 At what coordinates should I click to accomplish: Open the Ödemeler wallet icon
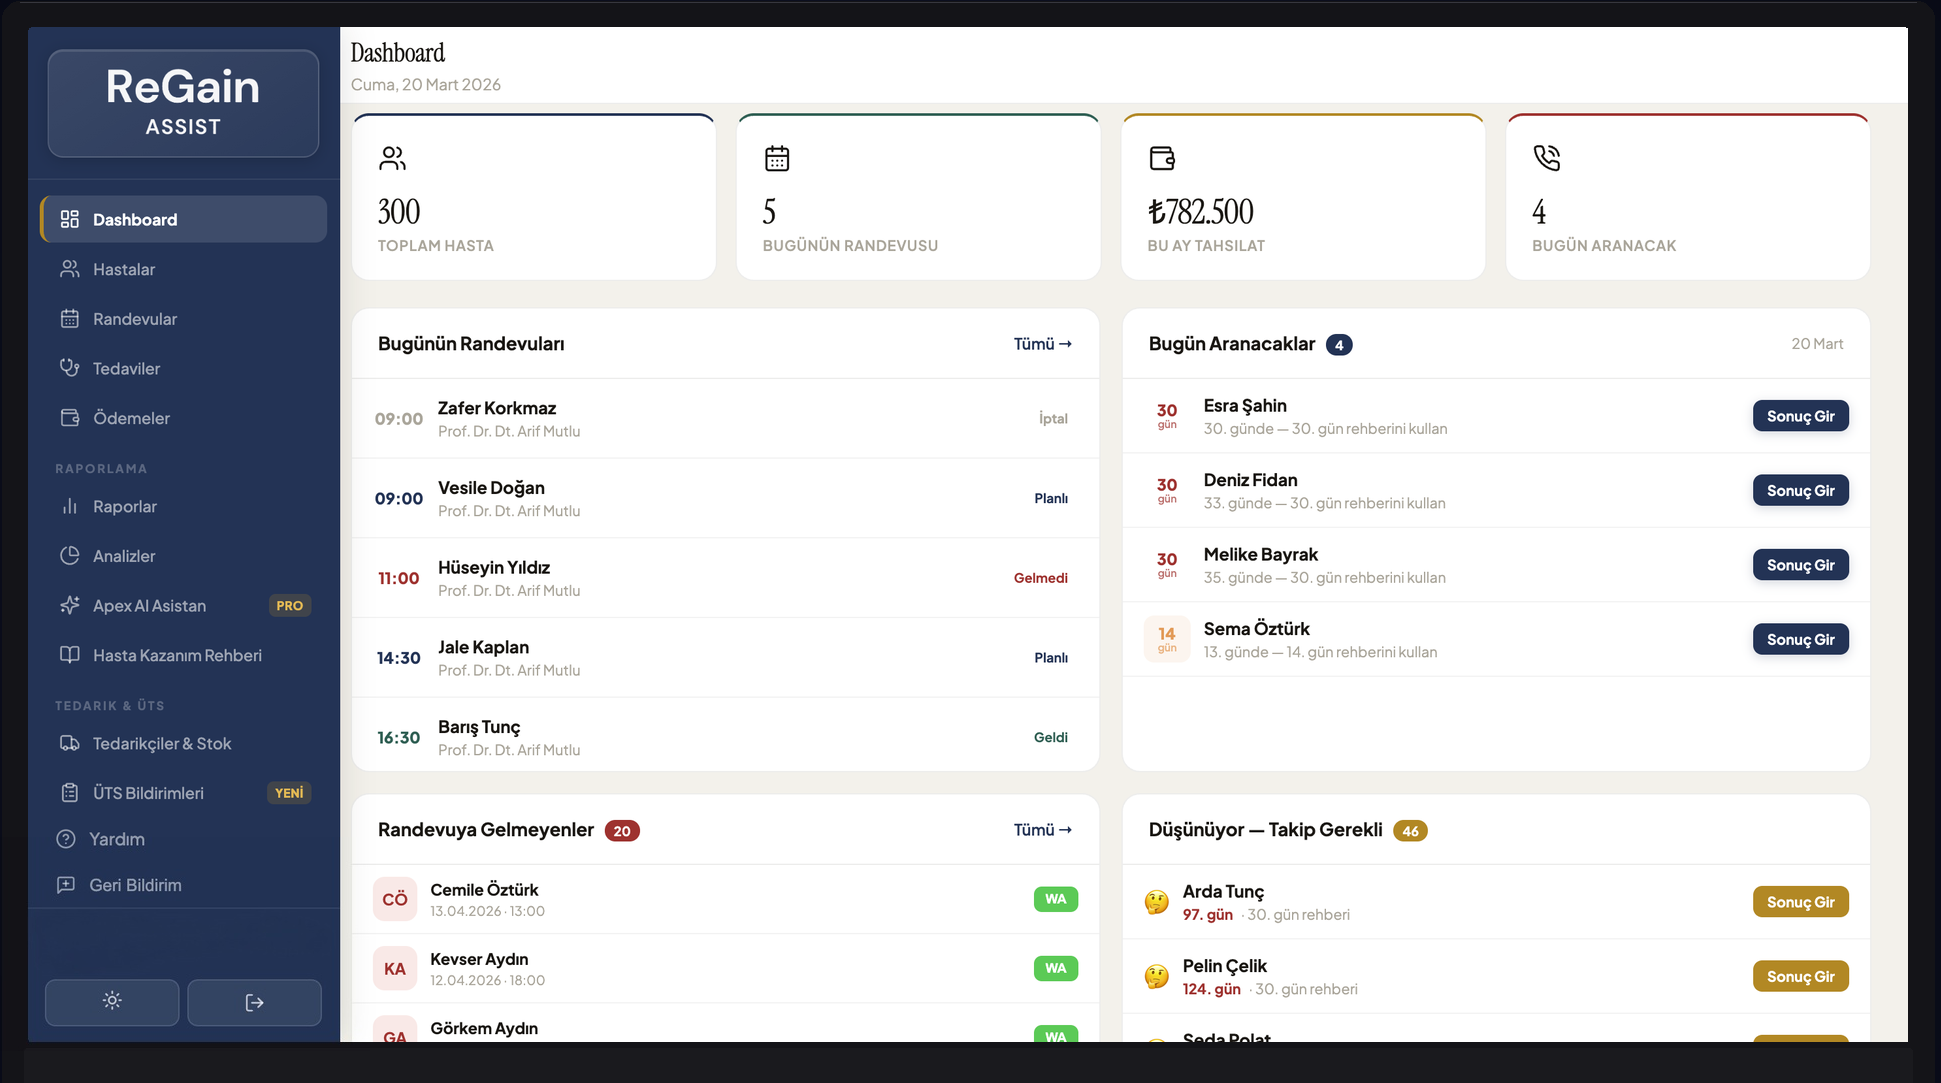[69, 417]
